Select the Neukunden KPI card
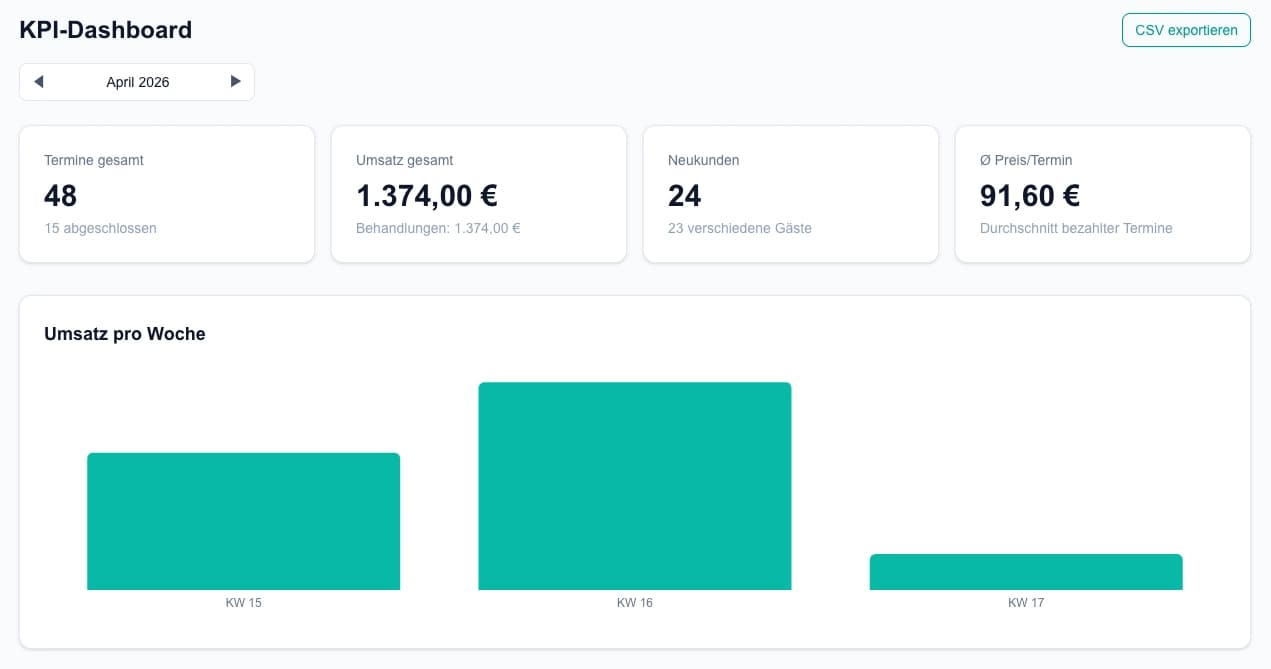 [790, 193]
